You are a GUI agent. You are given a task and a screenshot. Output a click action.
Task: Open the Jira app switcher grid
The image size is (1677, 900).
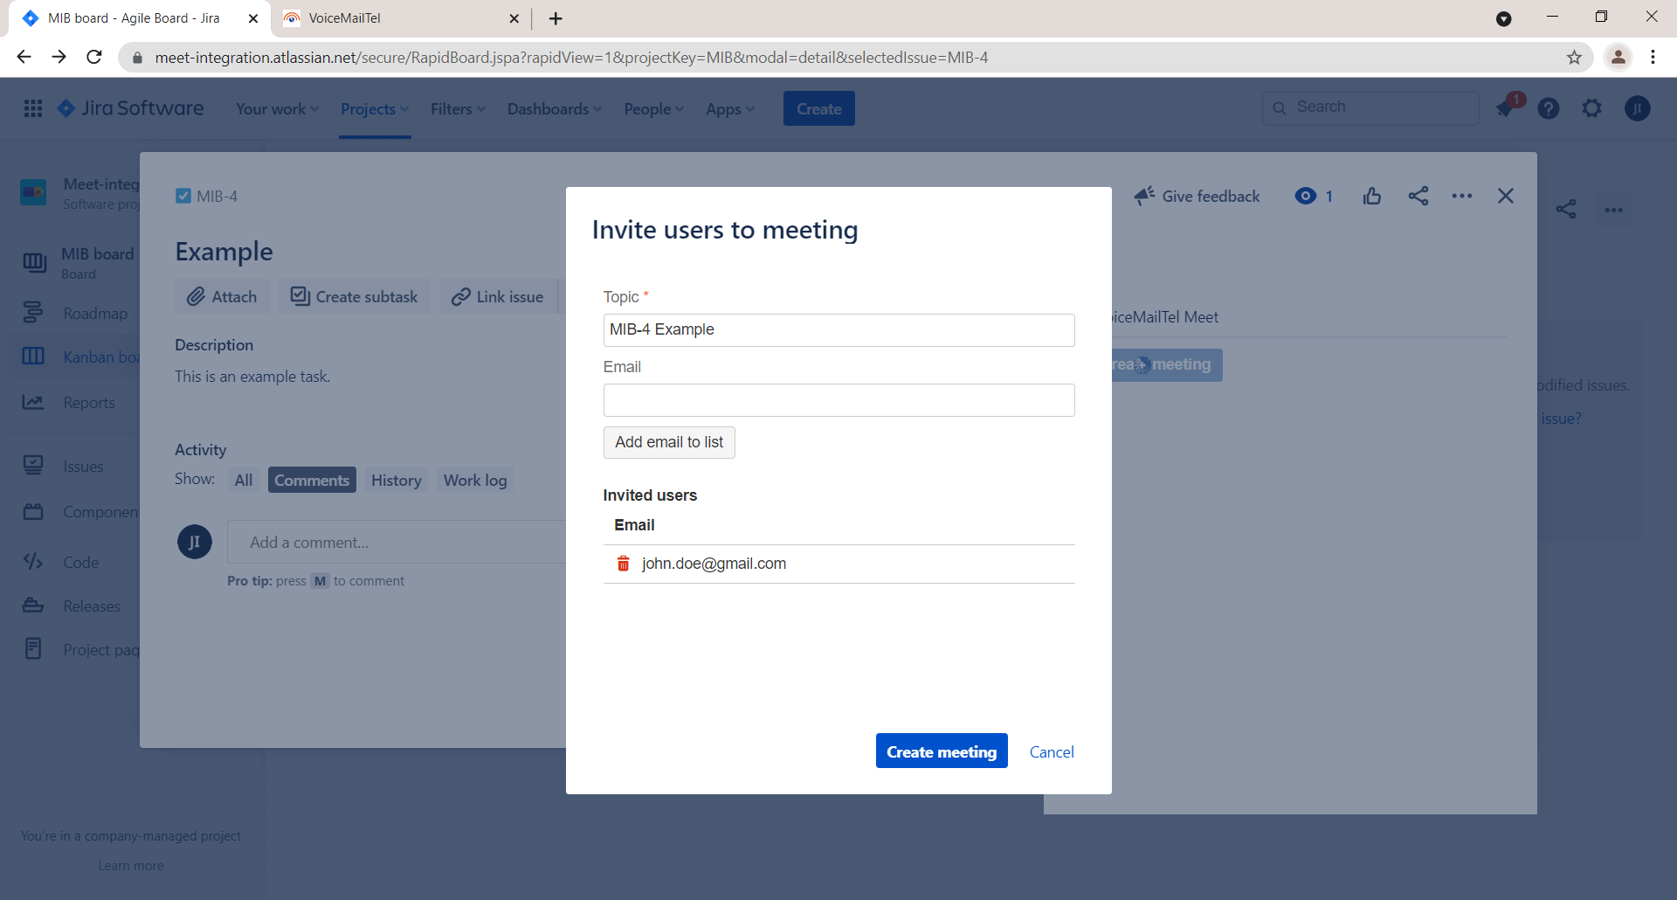(x=33, y=108)
